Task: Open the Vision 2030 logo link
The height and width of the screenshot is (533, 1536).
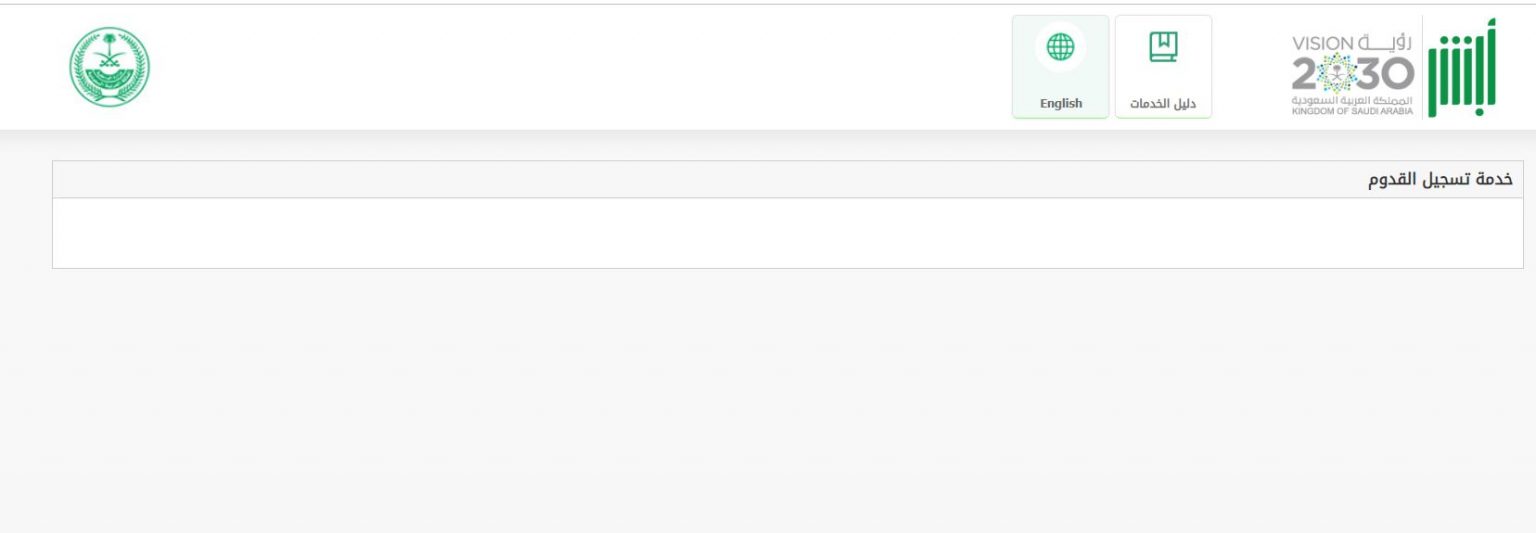Action: tap(1353, 75)
